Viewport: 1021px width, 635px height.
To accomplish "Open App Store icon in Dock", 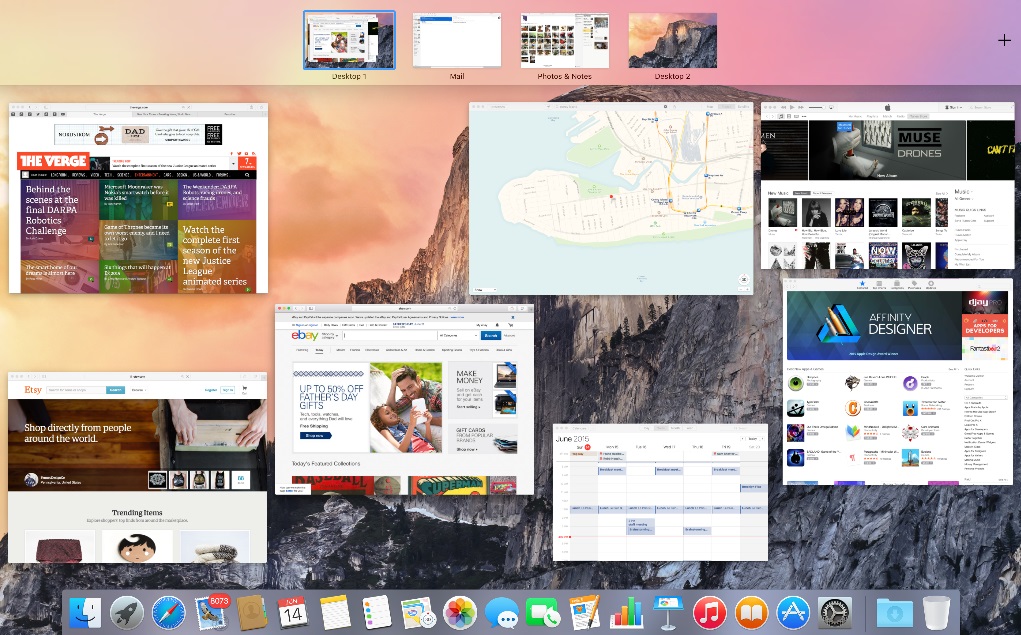I will tap(793, 613).
